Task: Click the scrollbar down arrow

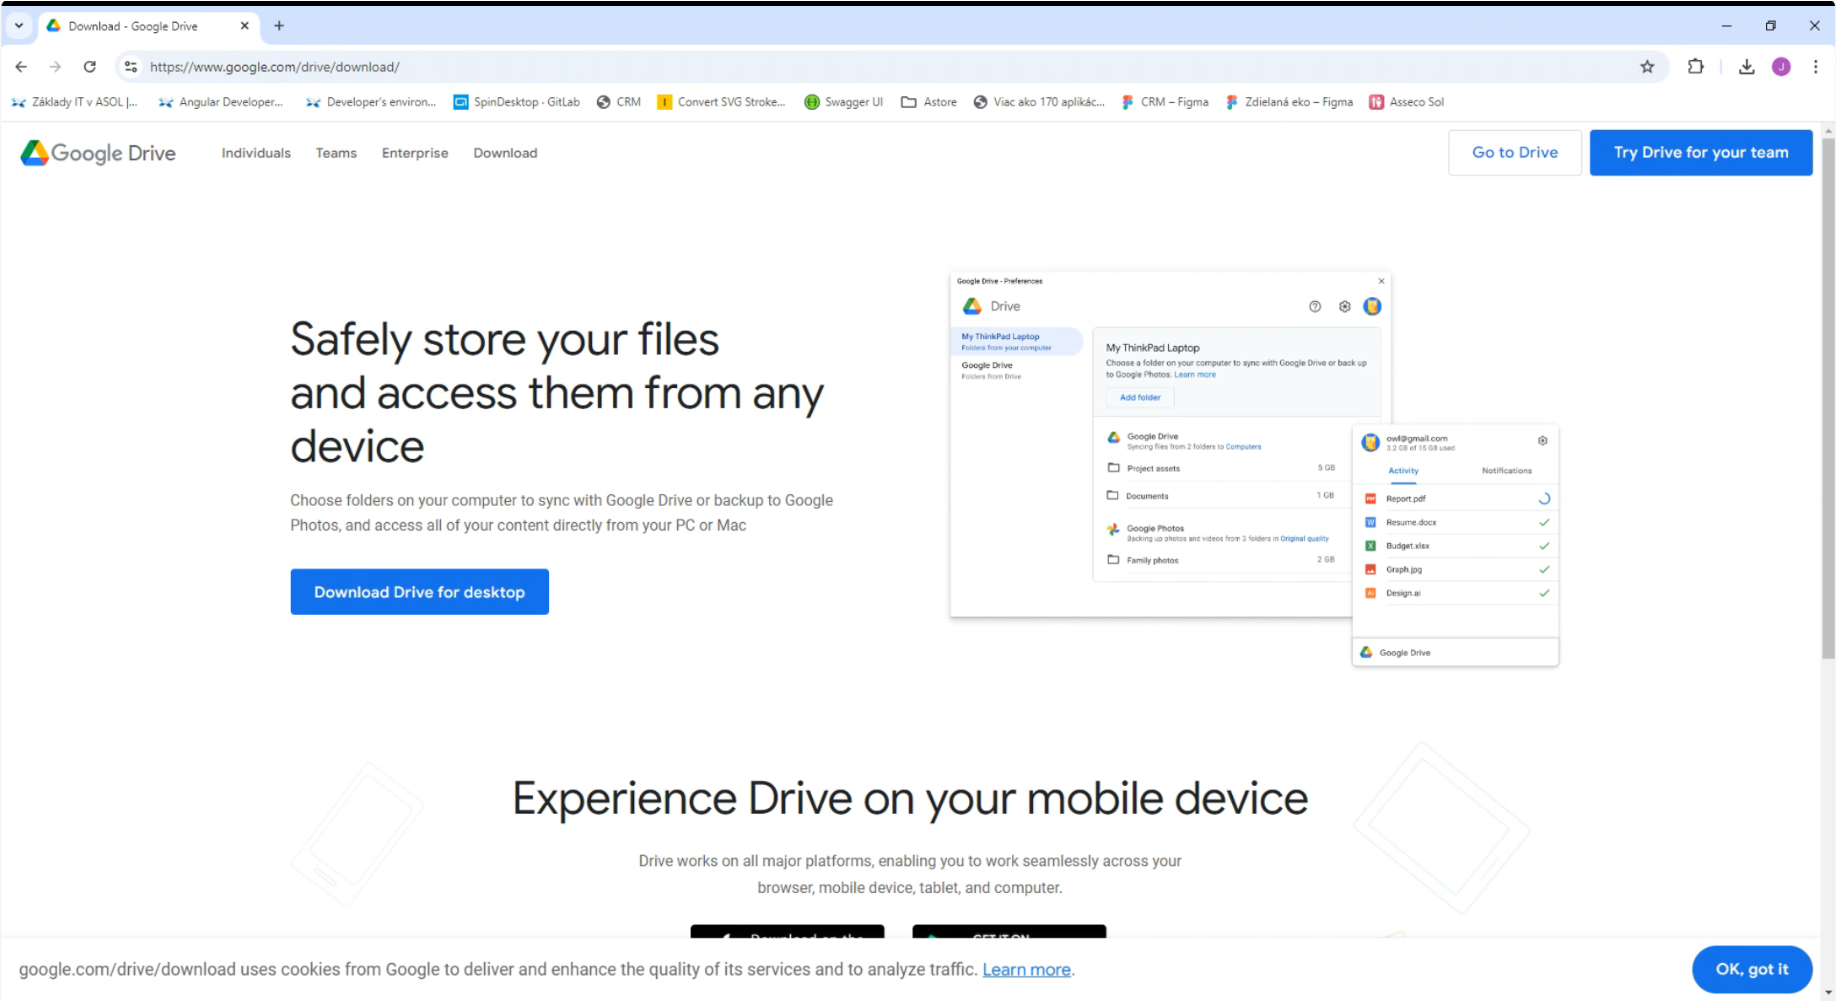Action: [1828, 993]
